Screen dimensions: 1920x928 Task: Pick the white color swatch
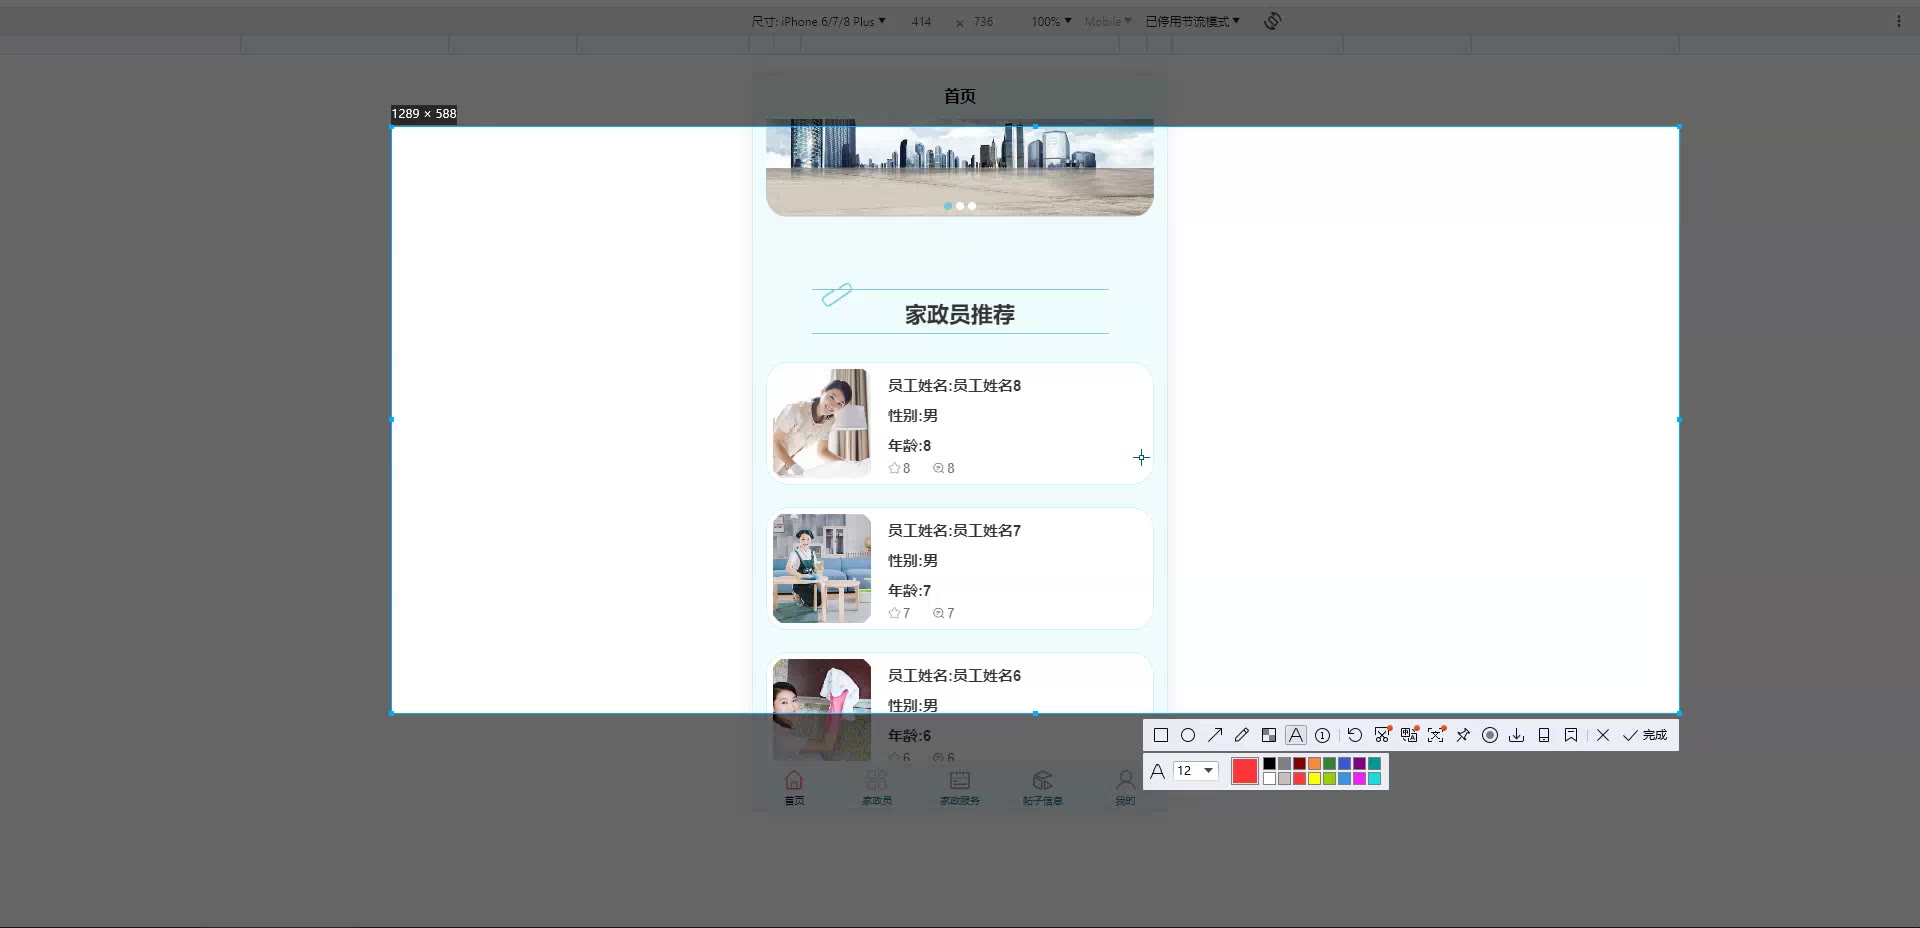coord(1270,779)
